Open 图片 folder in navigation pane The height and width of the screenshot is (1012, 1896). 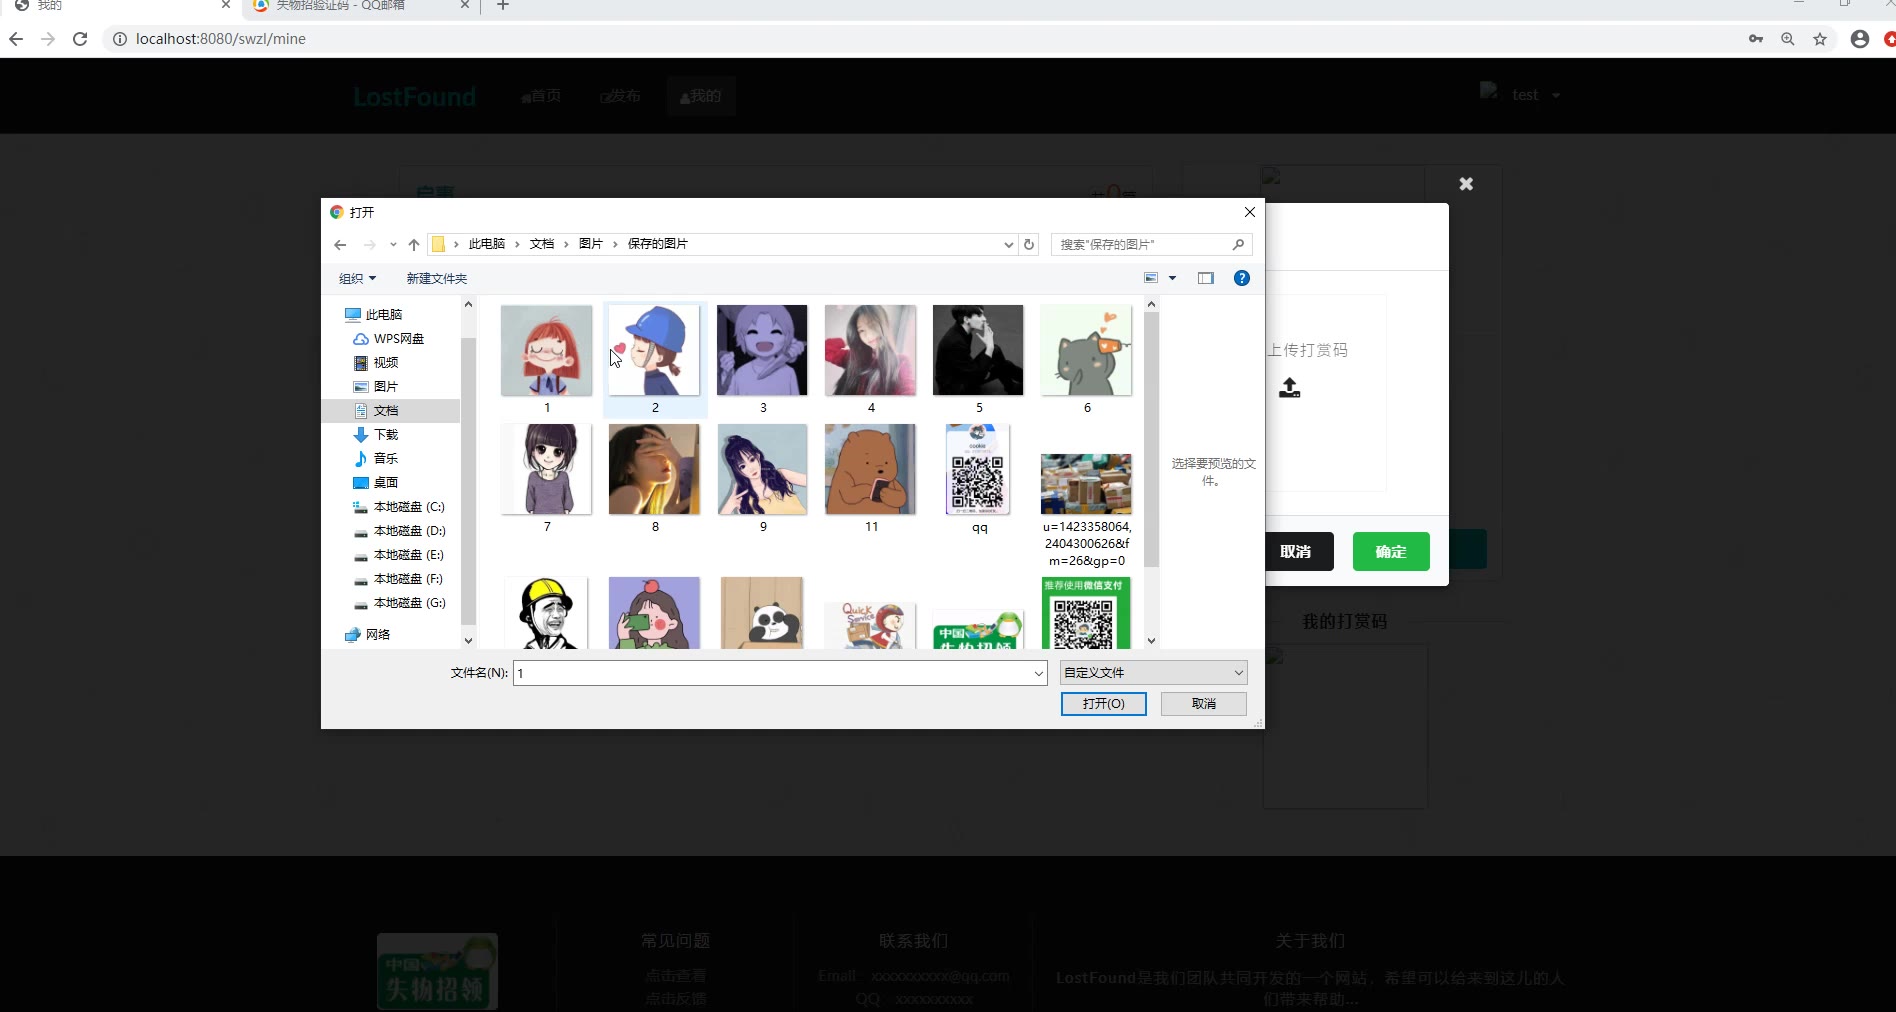click(376, 387)
